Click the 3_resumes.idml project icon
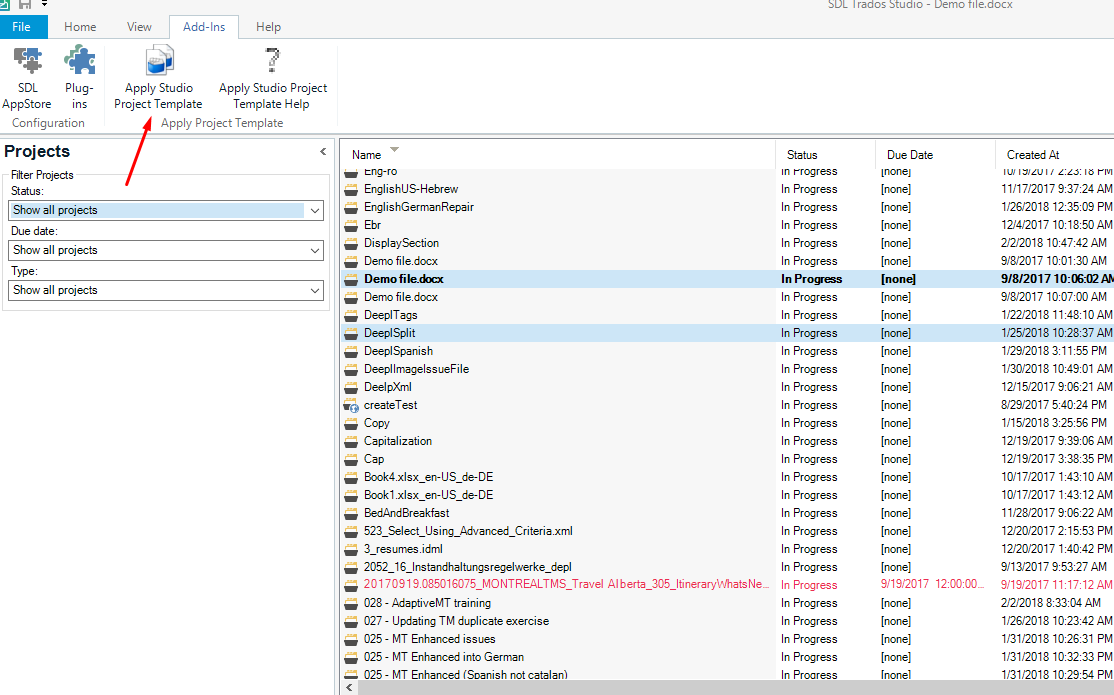This screenshot has width=1114, height=695. [x=351, y=549]
